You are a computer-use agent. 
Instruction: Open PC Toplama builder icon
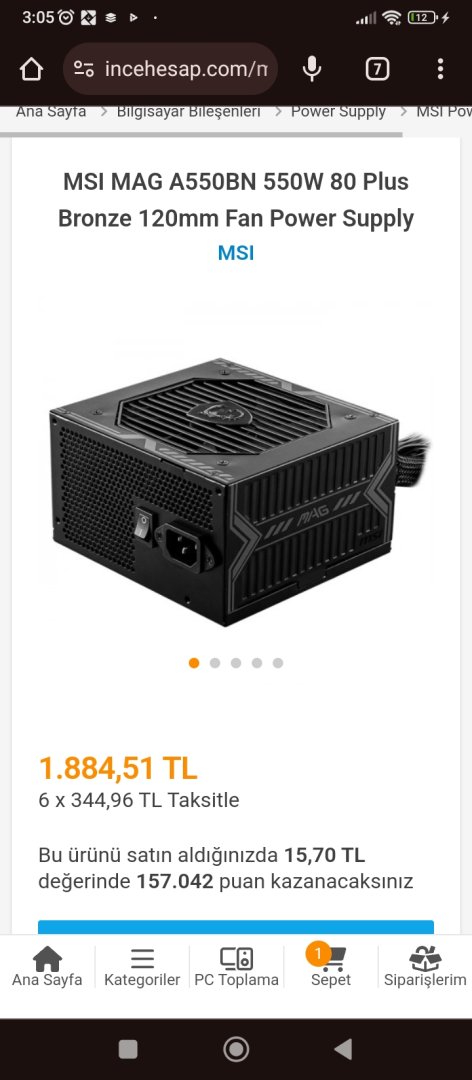(236, 966)
